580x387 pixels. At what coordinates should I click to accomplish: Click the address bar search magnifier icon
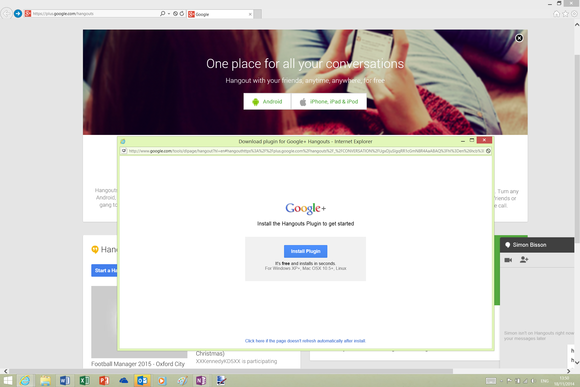click(162, 14)
